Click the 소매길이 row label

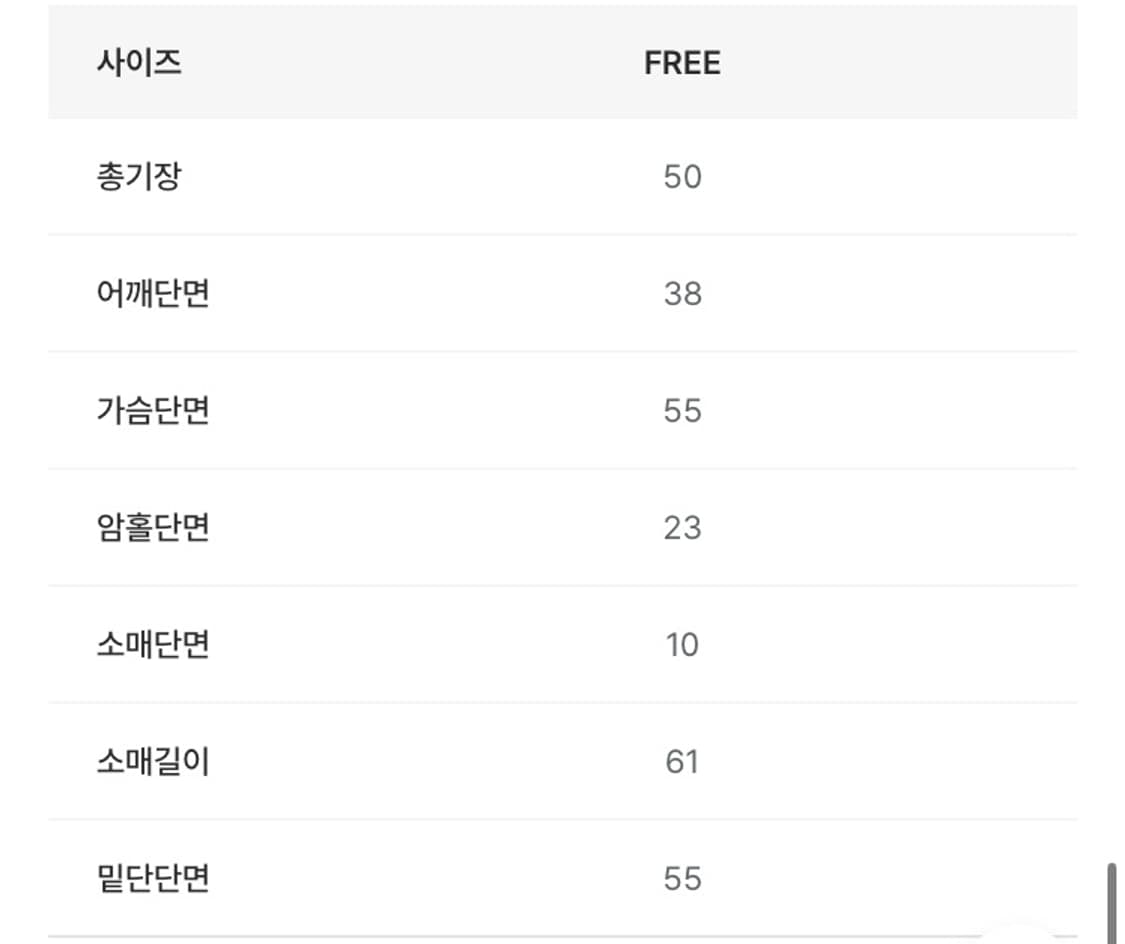[x=153, y=761]
